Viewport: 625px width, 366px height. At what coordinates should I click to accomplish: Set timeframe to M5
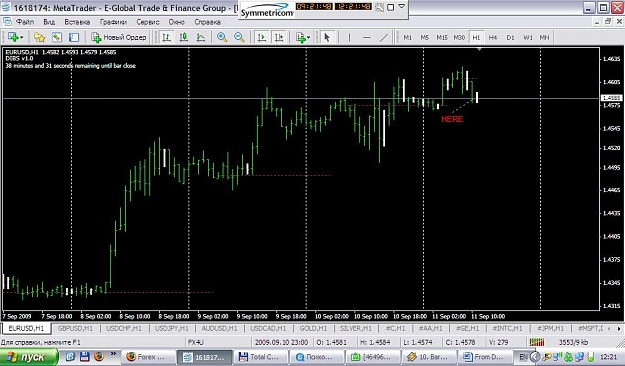coord(425,37)
